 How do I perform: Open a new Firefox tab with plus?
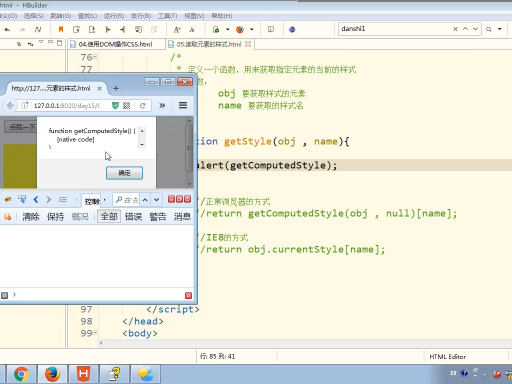(116, 88)
